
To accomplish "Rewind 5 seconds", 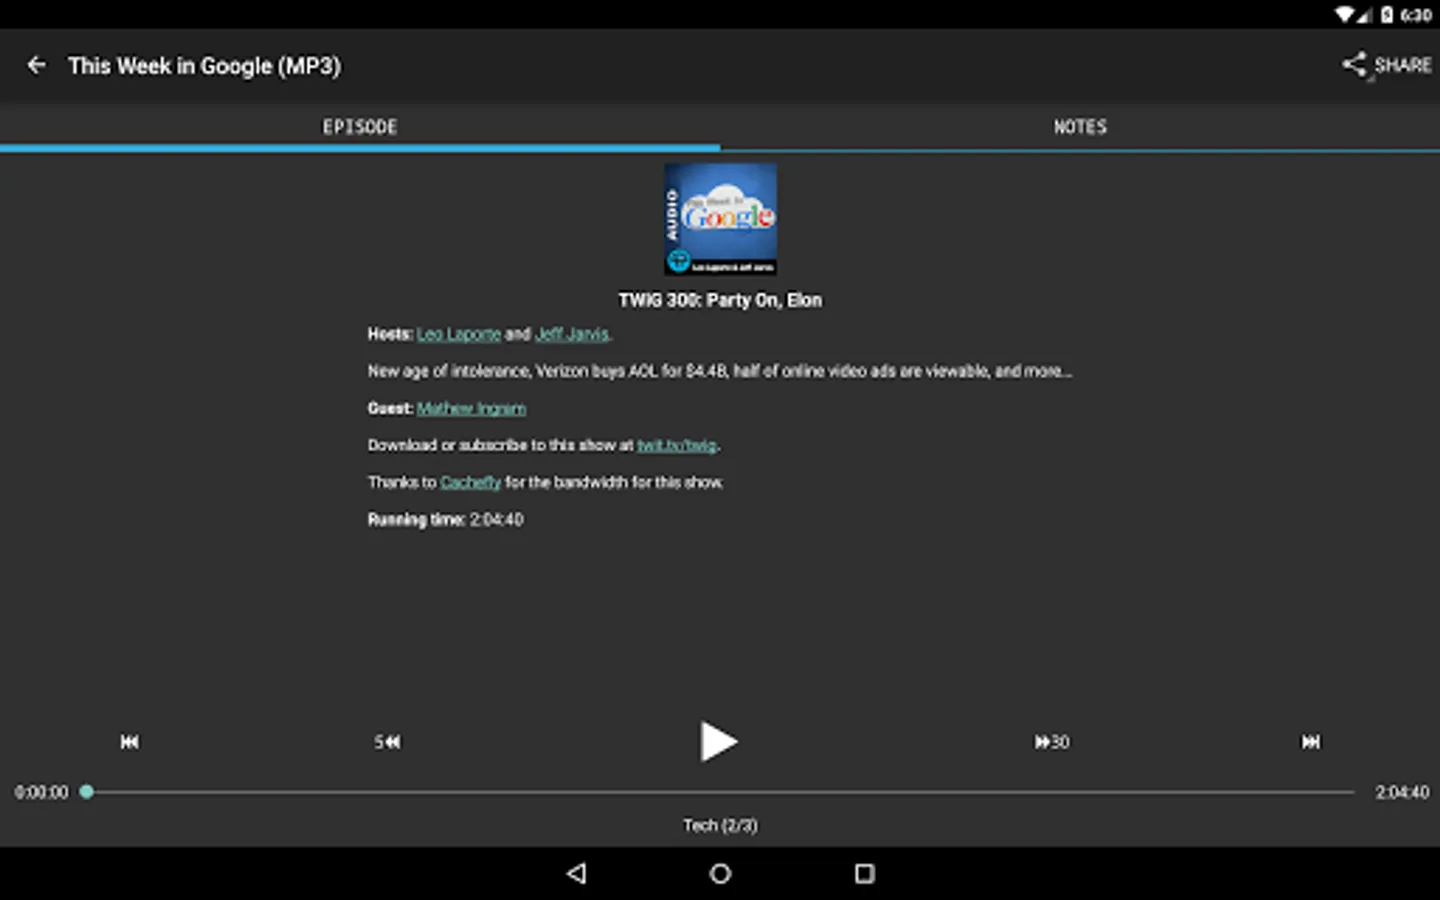I will point(387,742).
